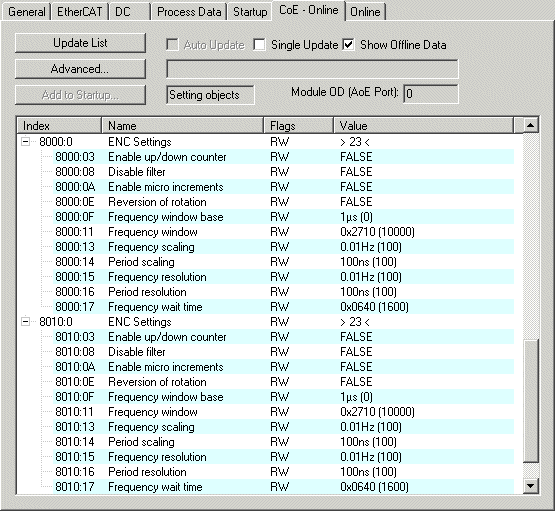Image resolution: width=555 pixels, height=511 pixels.
Task: Click FALSE value of 8010:0E row
Action: click(356, 382)
